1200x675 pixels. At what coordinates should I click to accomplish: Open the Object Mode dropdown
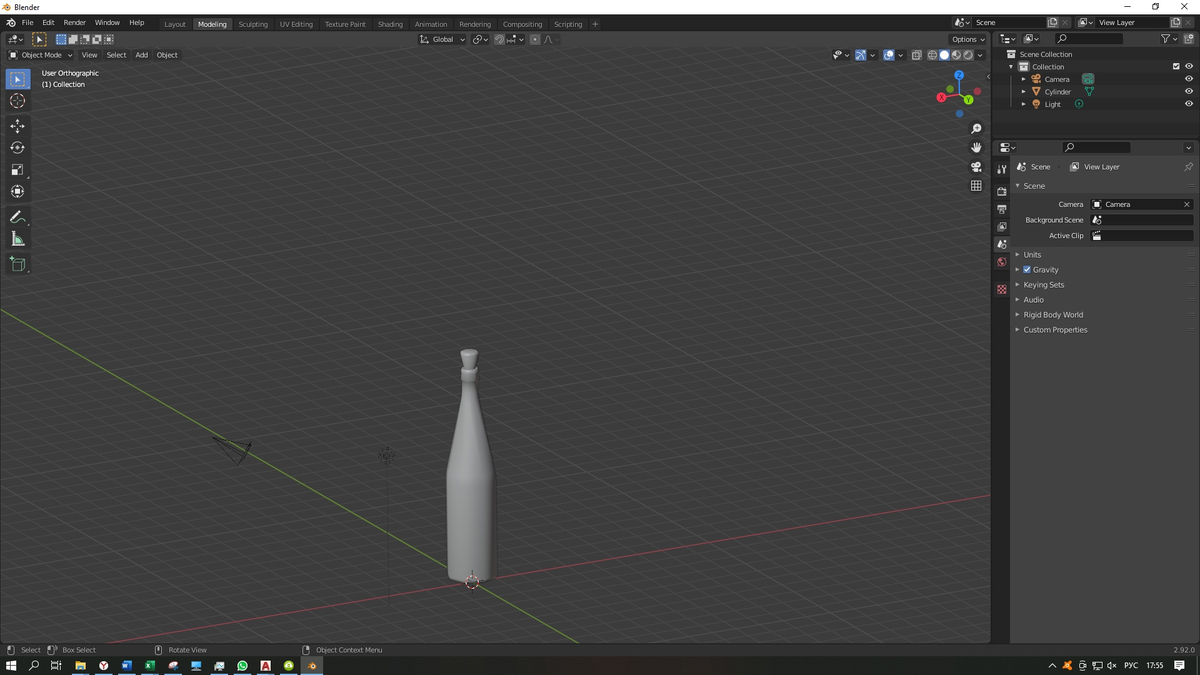(41, 55)
